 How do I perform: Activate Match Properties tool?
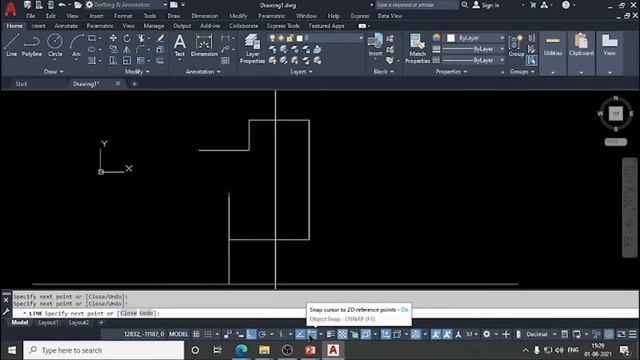coord(417,48)
